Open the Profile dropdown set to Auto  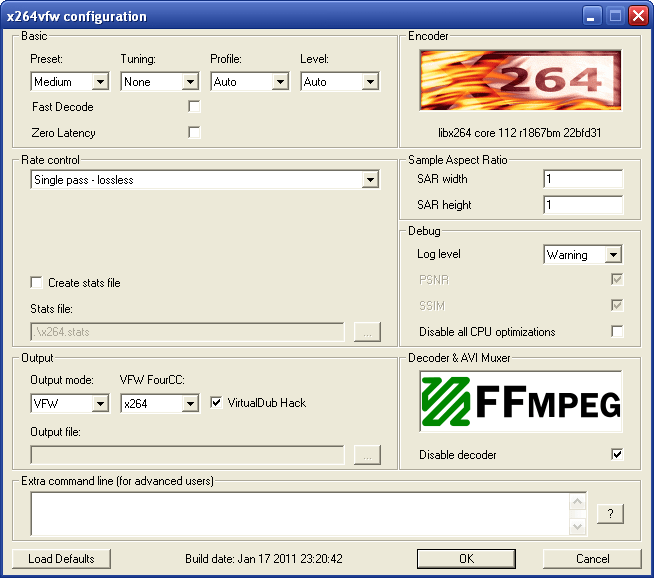pyautogui.click(x=250, y=82)
